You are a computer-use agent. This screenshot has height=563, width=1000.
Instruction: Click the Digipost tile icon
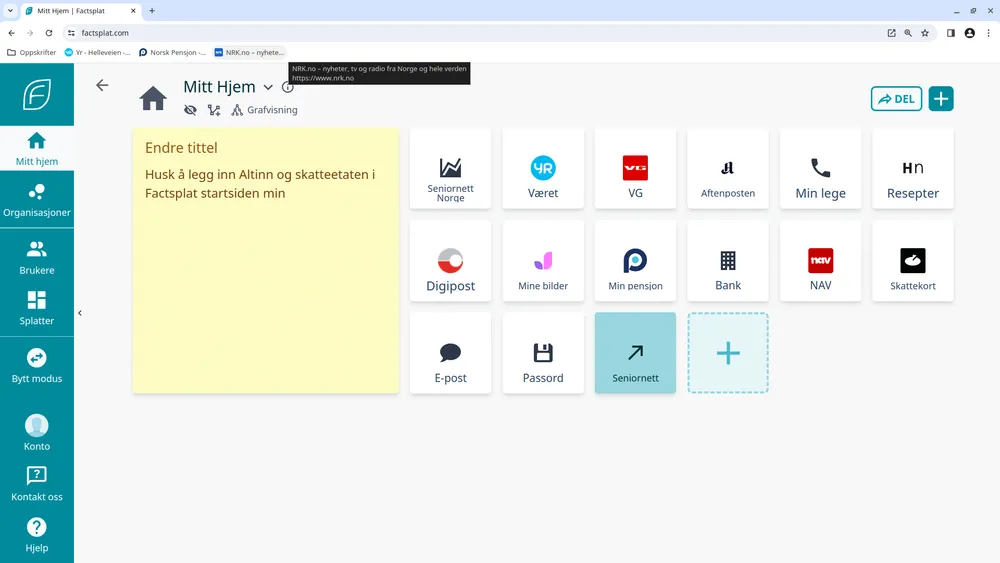[451, 261]
